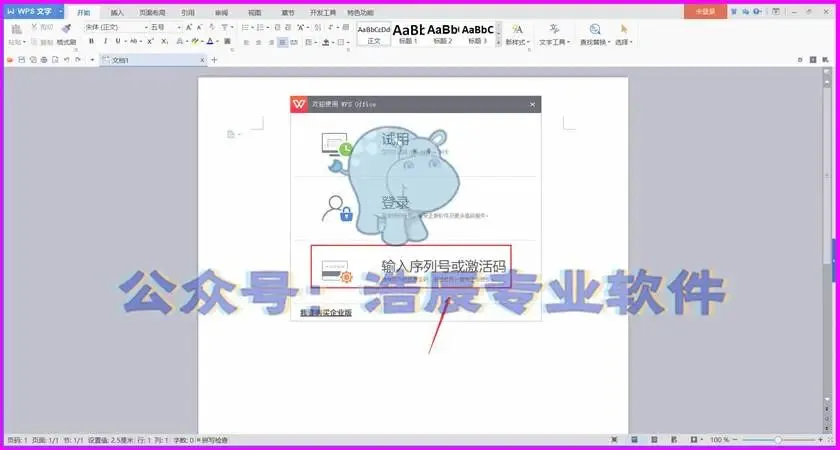Toggle Italic formatting
The height and width of the screenshot is (450, 840).
[105, 41]
